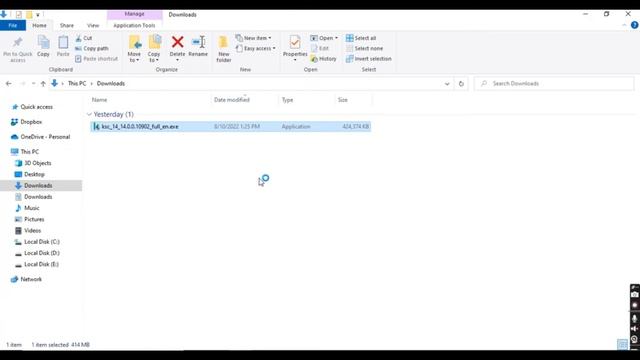The image size is (640, 360).
Task: Create a New folder
Action: coord(224,49)
